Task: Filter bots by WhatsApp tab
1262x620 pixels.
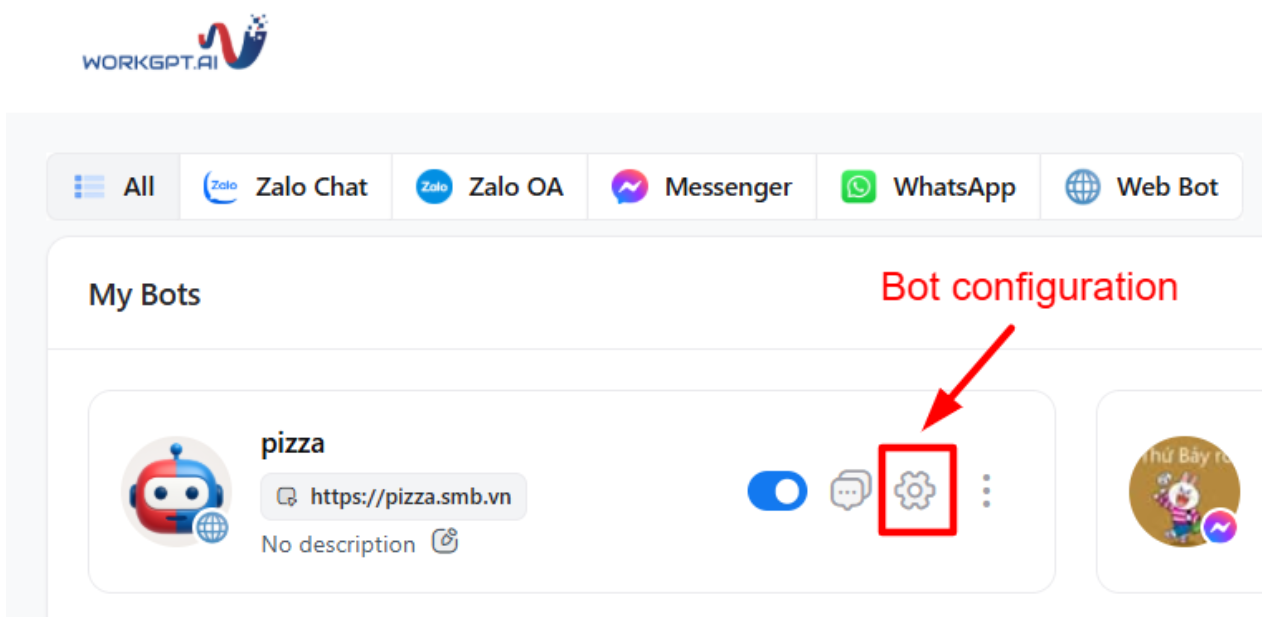Action: 928,187
